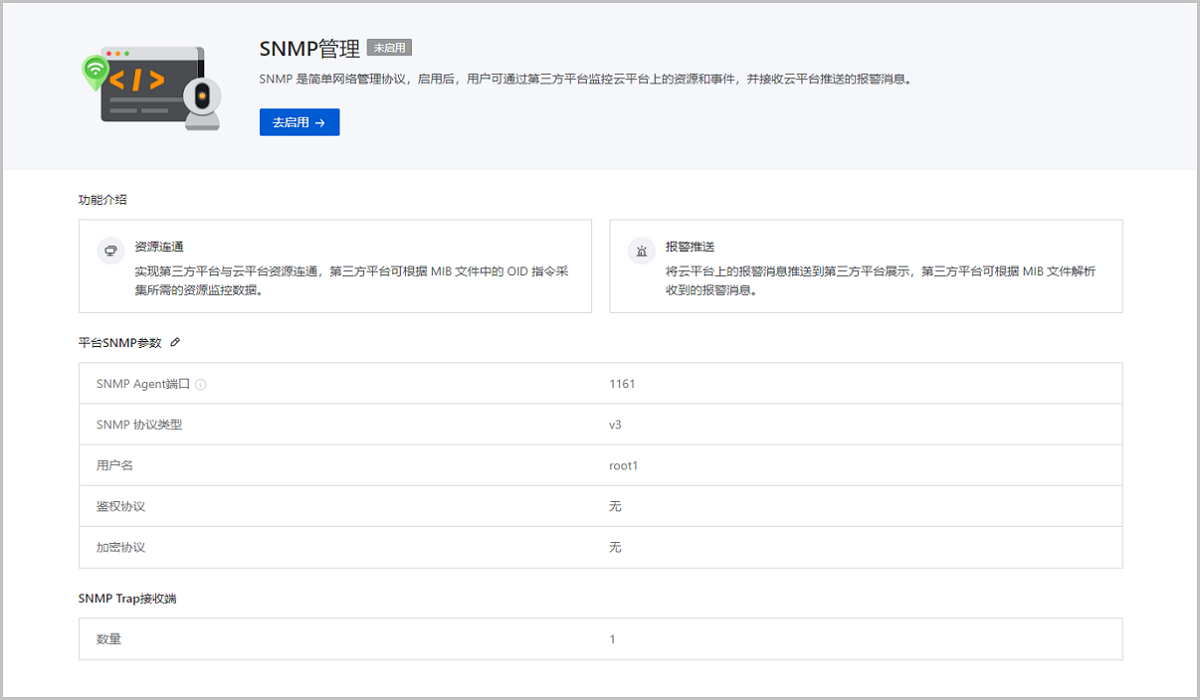Image resolution: width=1200 pixels, height=700 pixels.
Task: Select the 报警推送 card title
Action: point(690,246)
